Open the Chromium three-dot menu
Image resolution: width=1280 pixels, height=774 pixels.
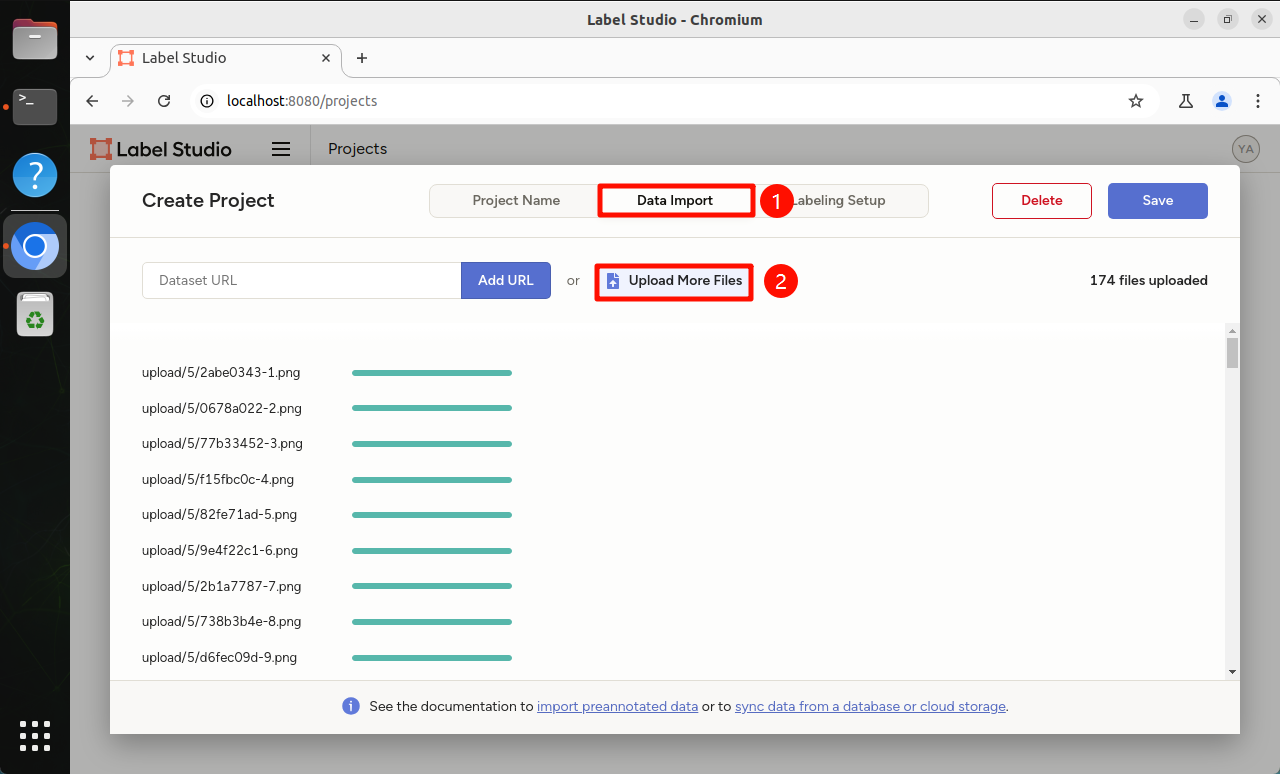click(x=1258, y=101)
